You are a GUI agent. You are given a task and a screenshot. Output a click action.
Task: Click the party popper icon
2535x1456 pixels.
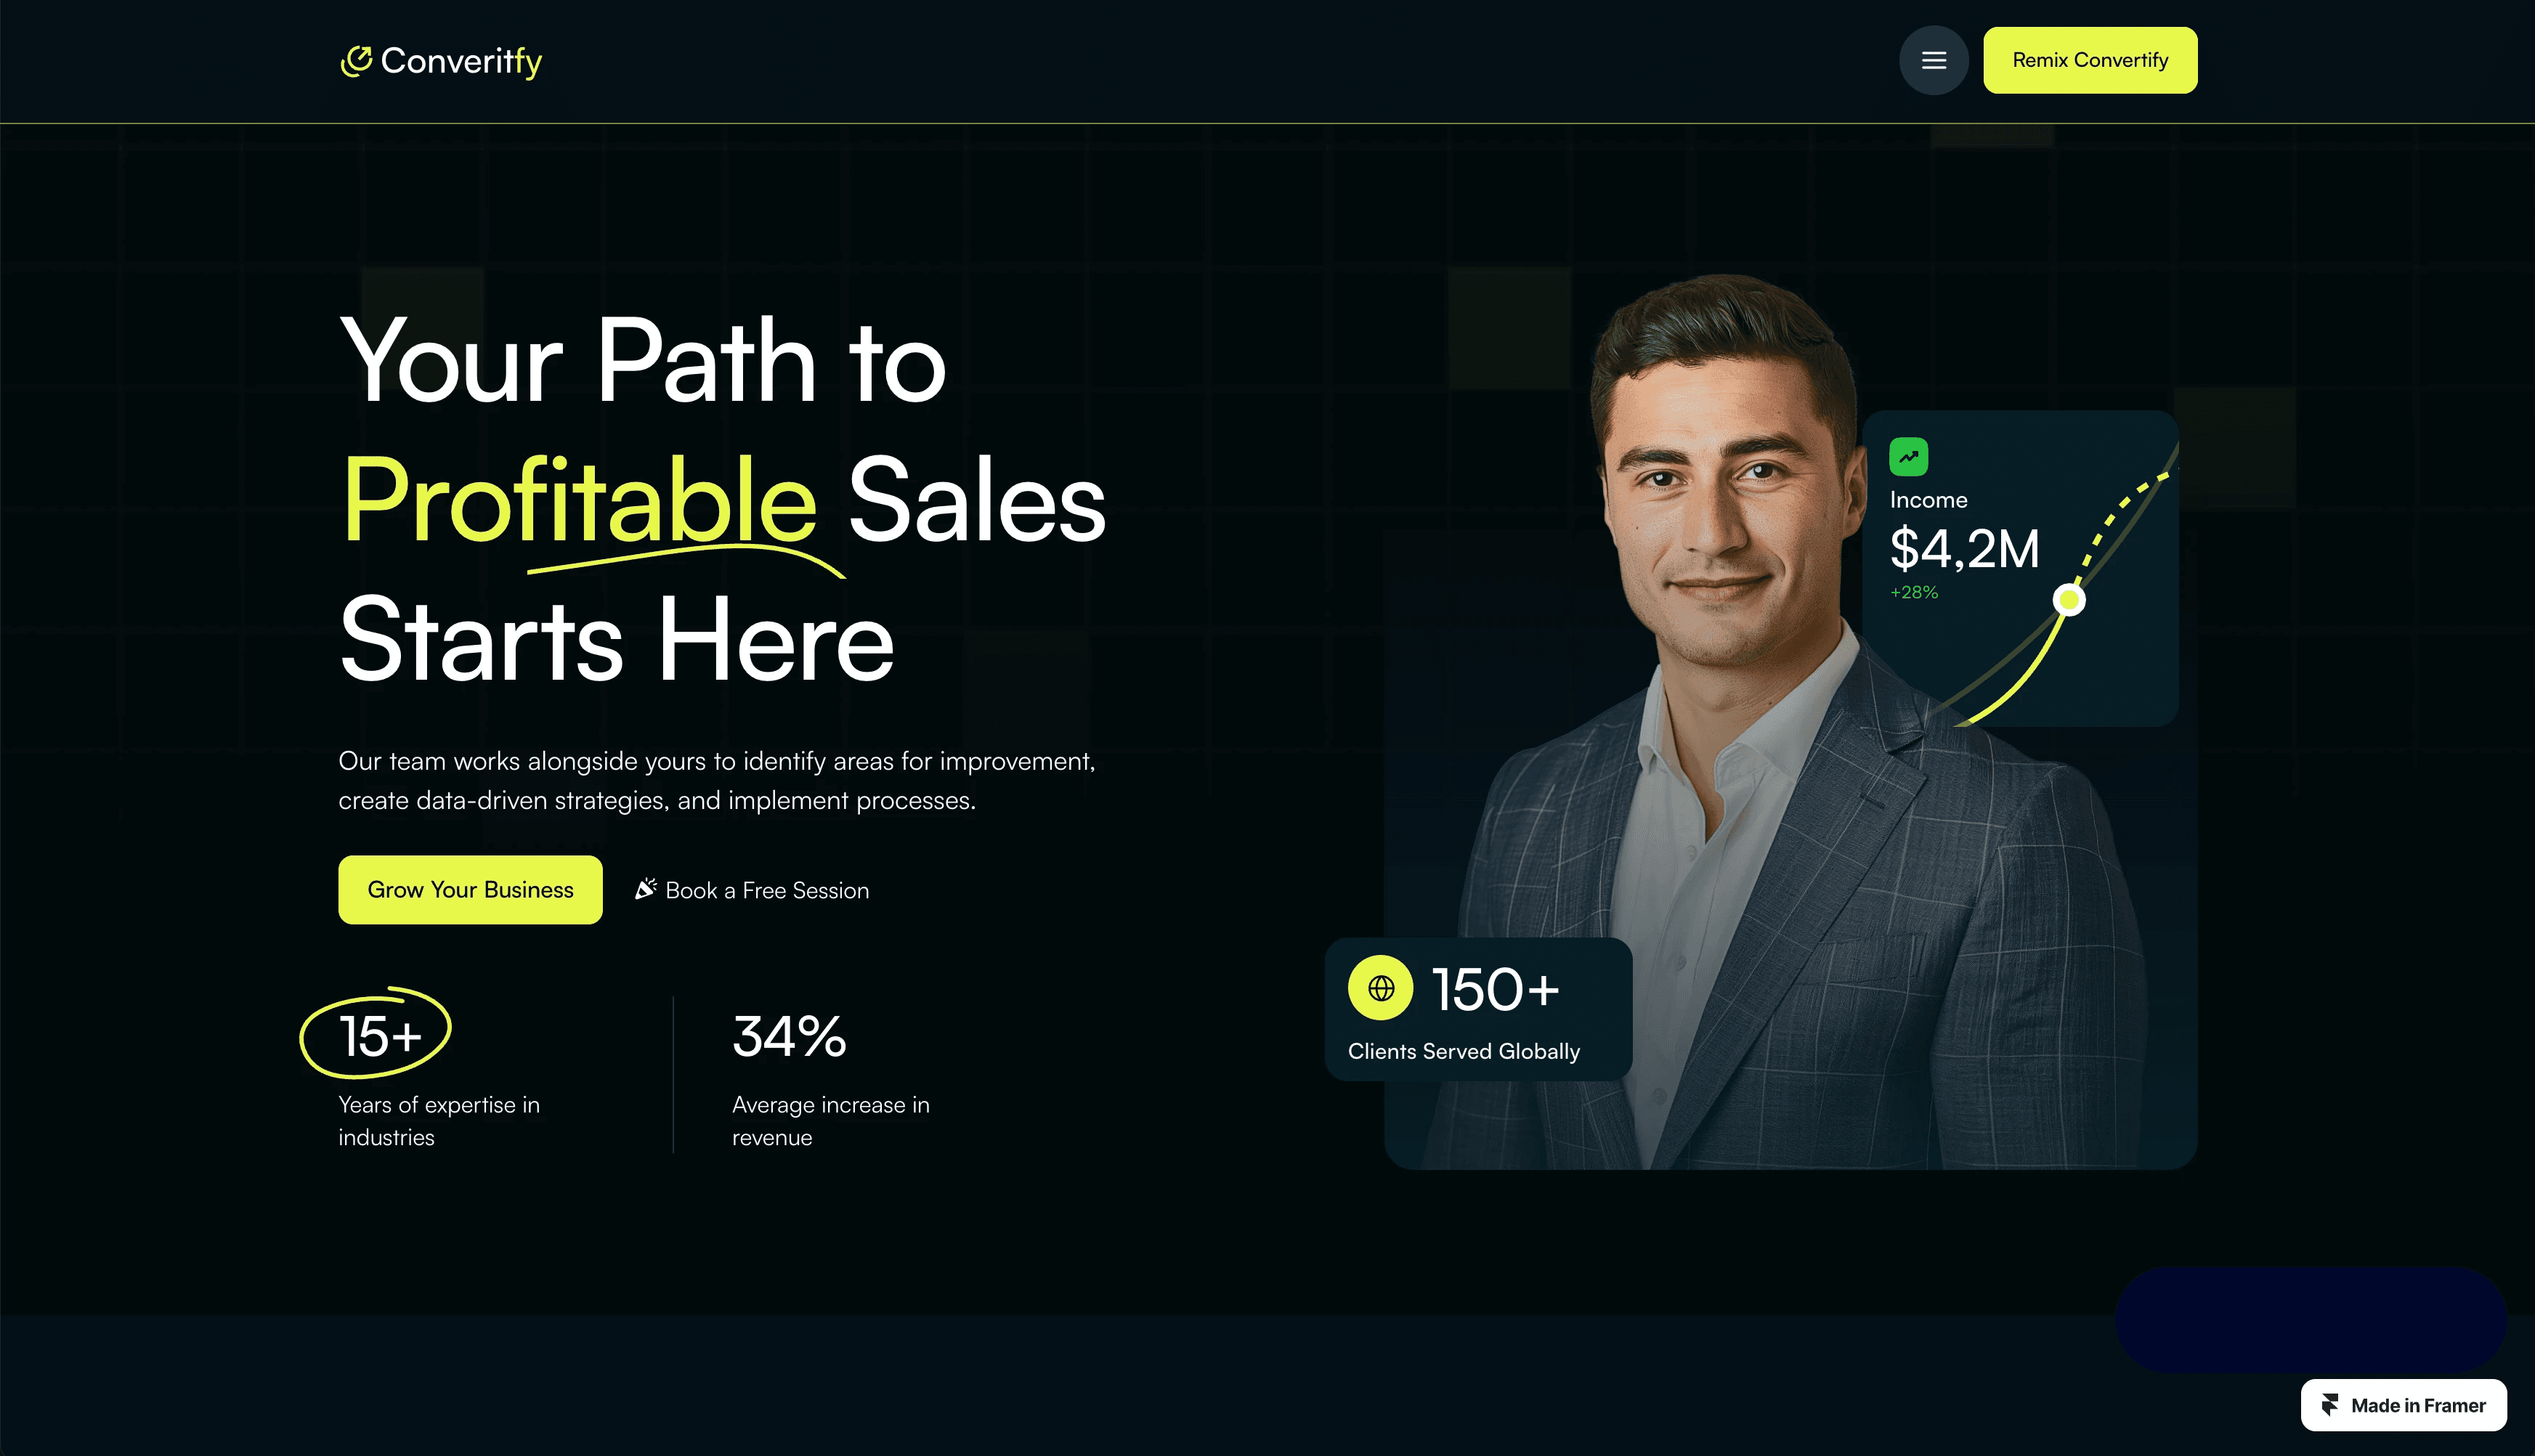coord(646,888)
